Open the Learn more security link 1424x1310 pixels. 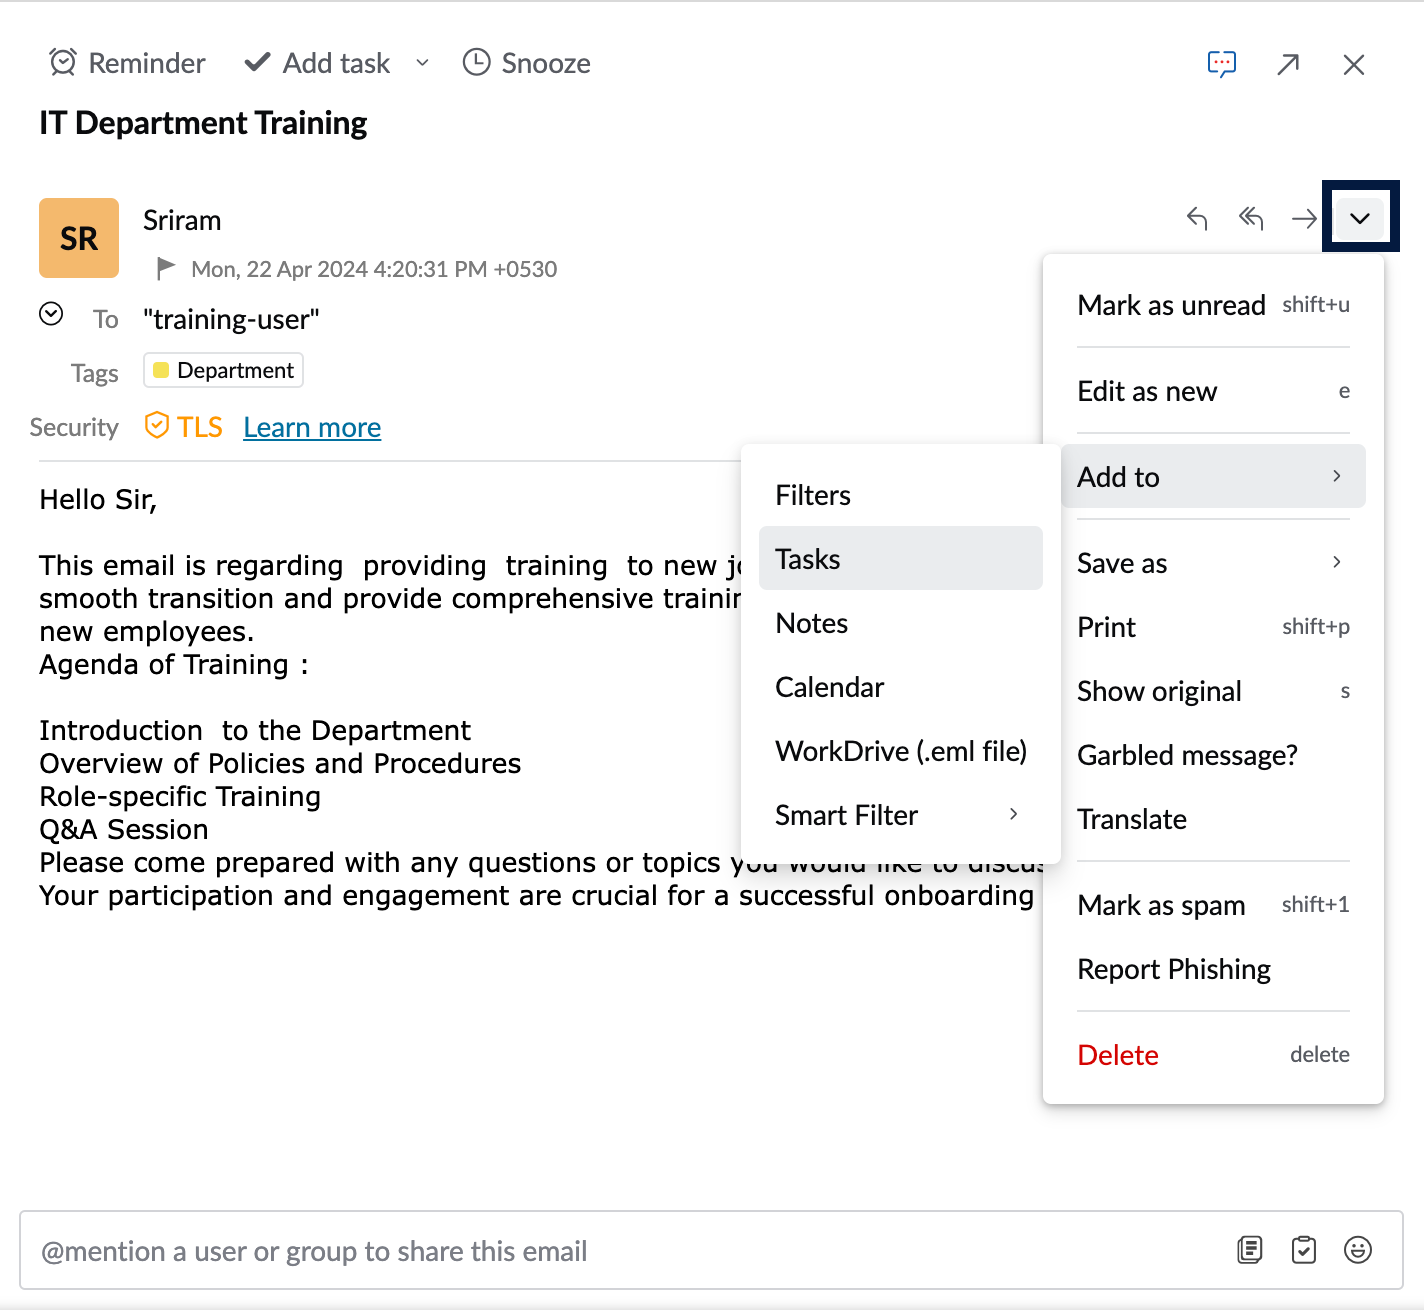312,428
